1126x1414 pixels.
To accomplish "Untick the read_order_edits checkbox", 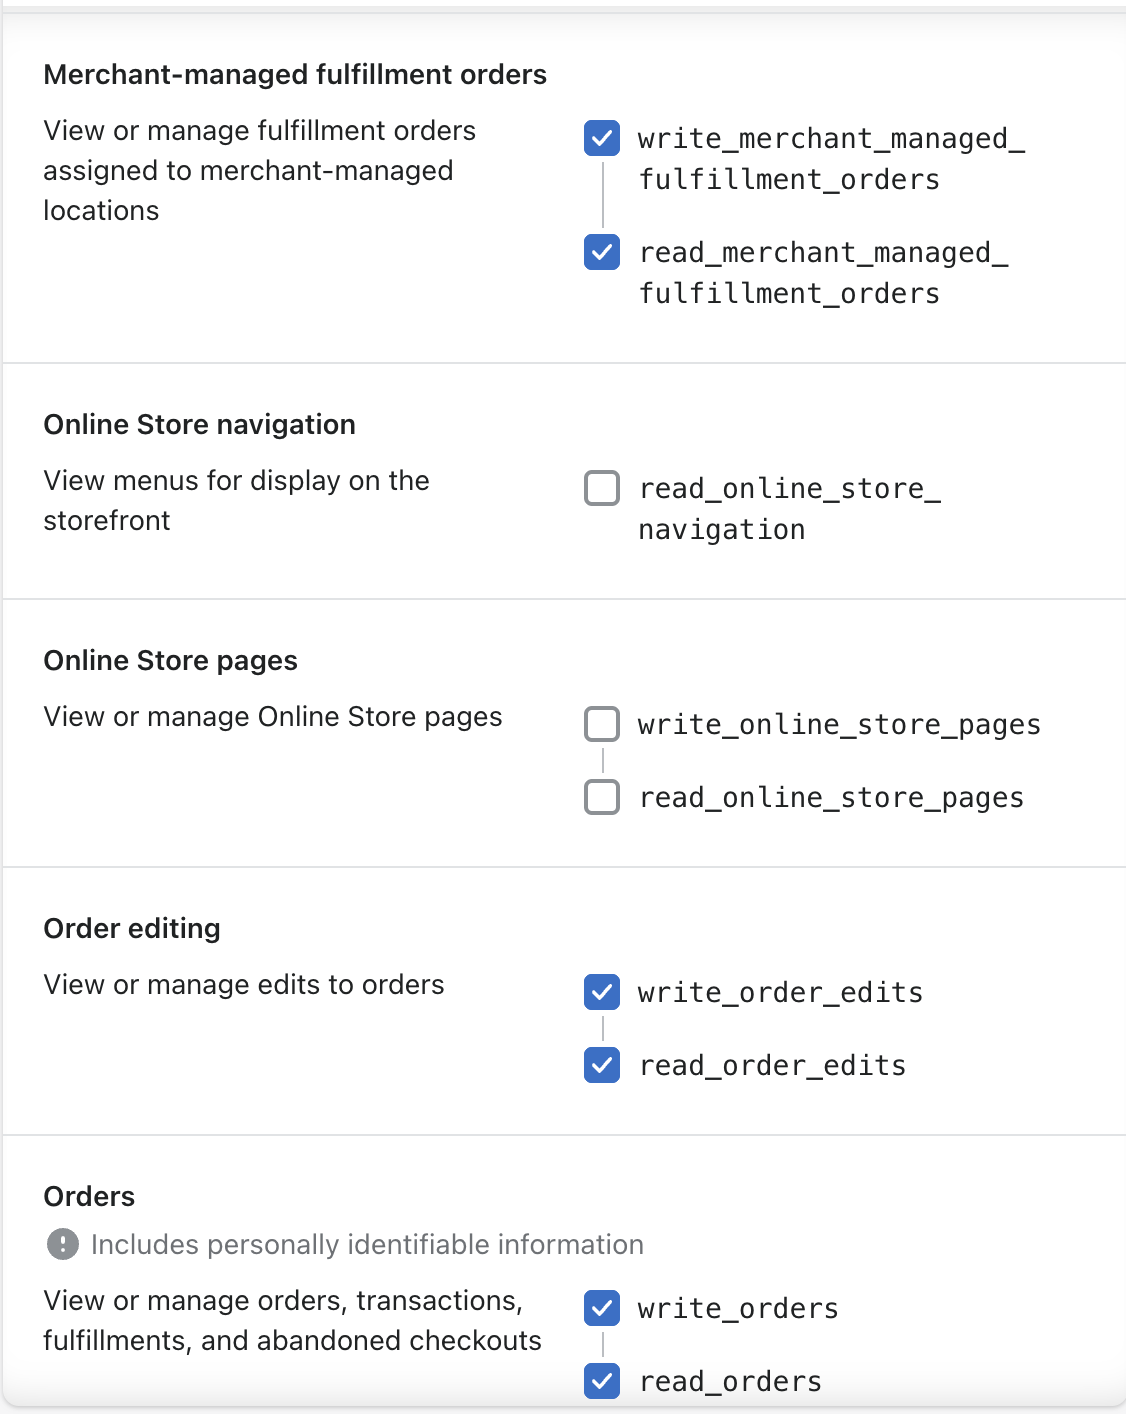I will click(x=602, y=1065).
